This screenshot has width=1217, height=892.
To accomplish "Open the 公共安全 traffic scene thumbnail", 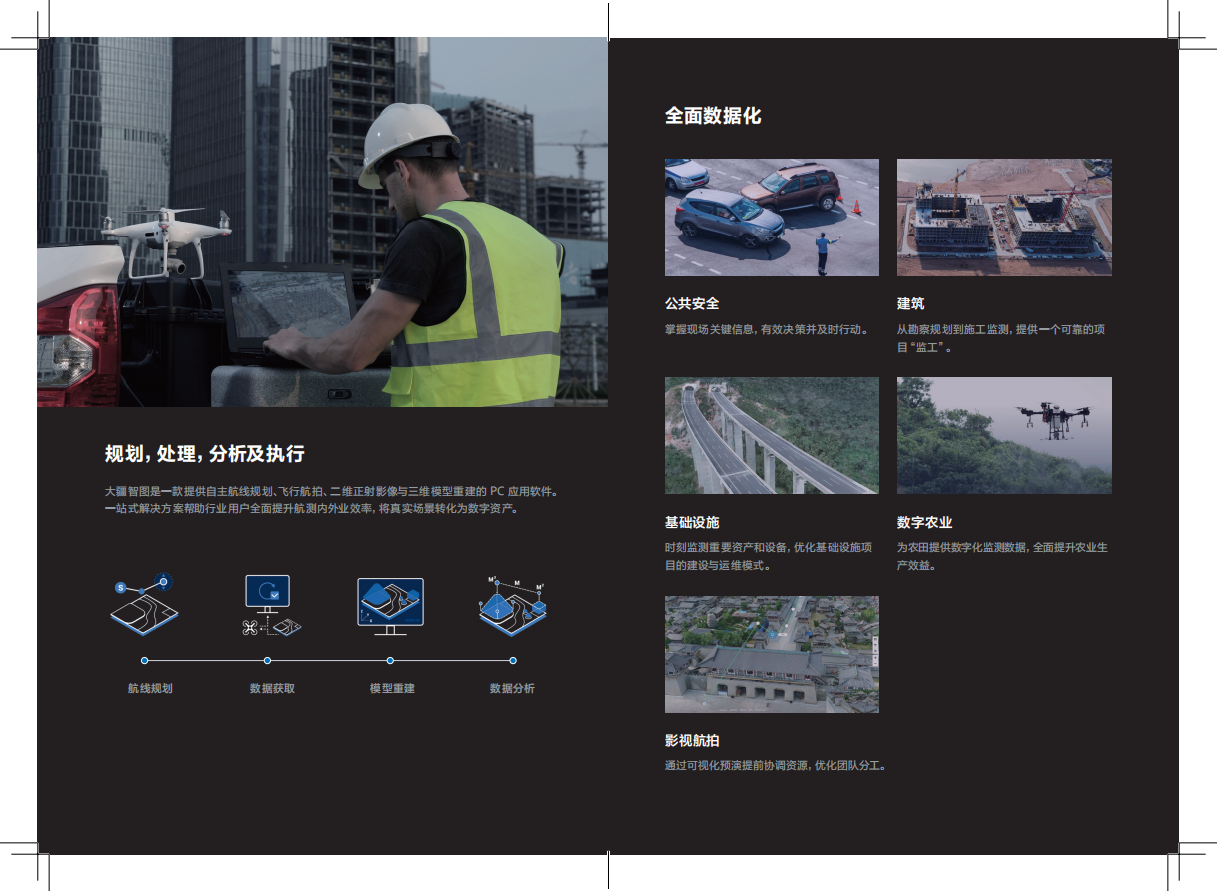I will 771,217.
